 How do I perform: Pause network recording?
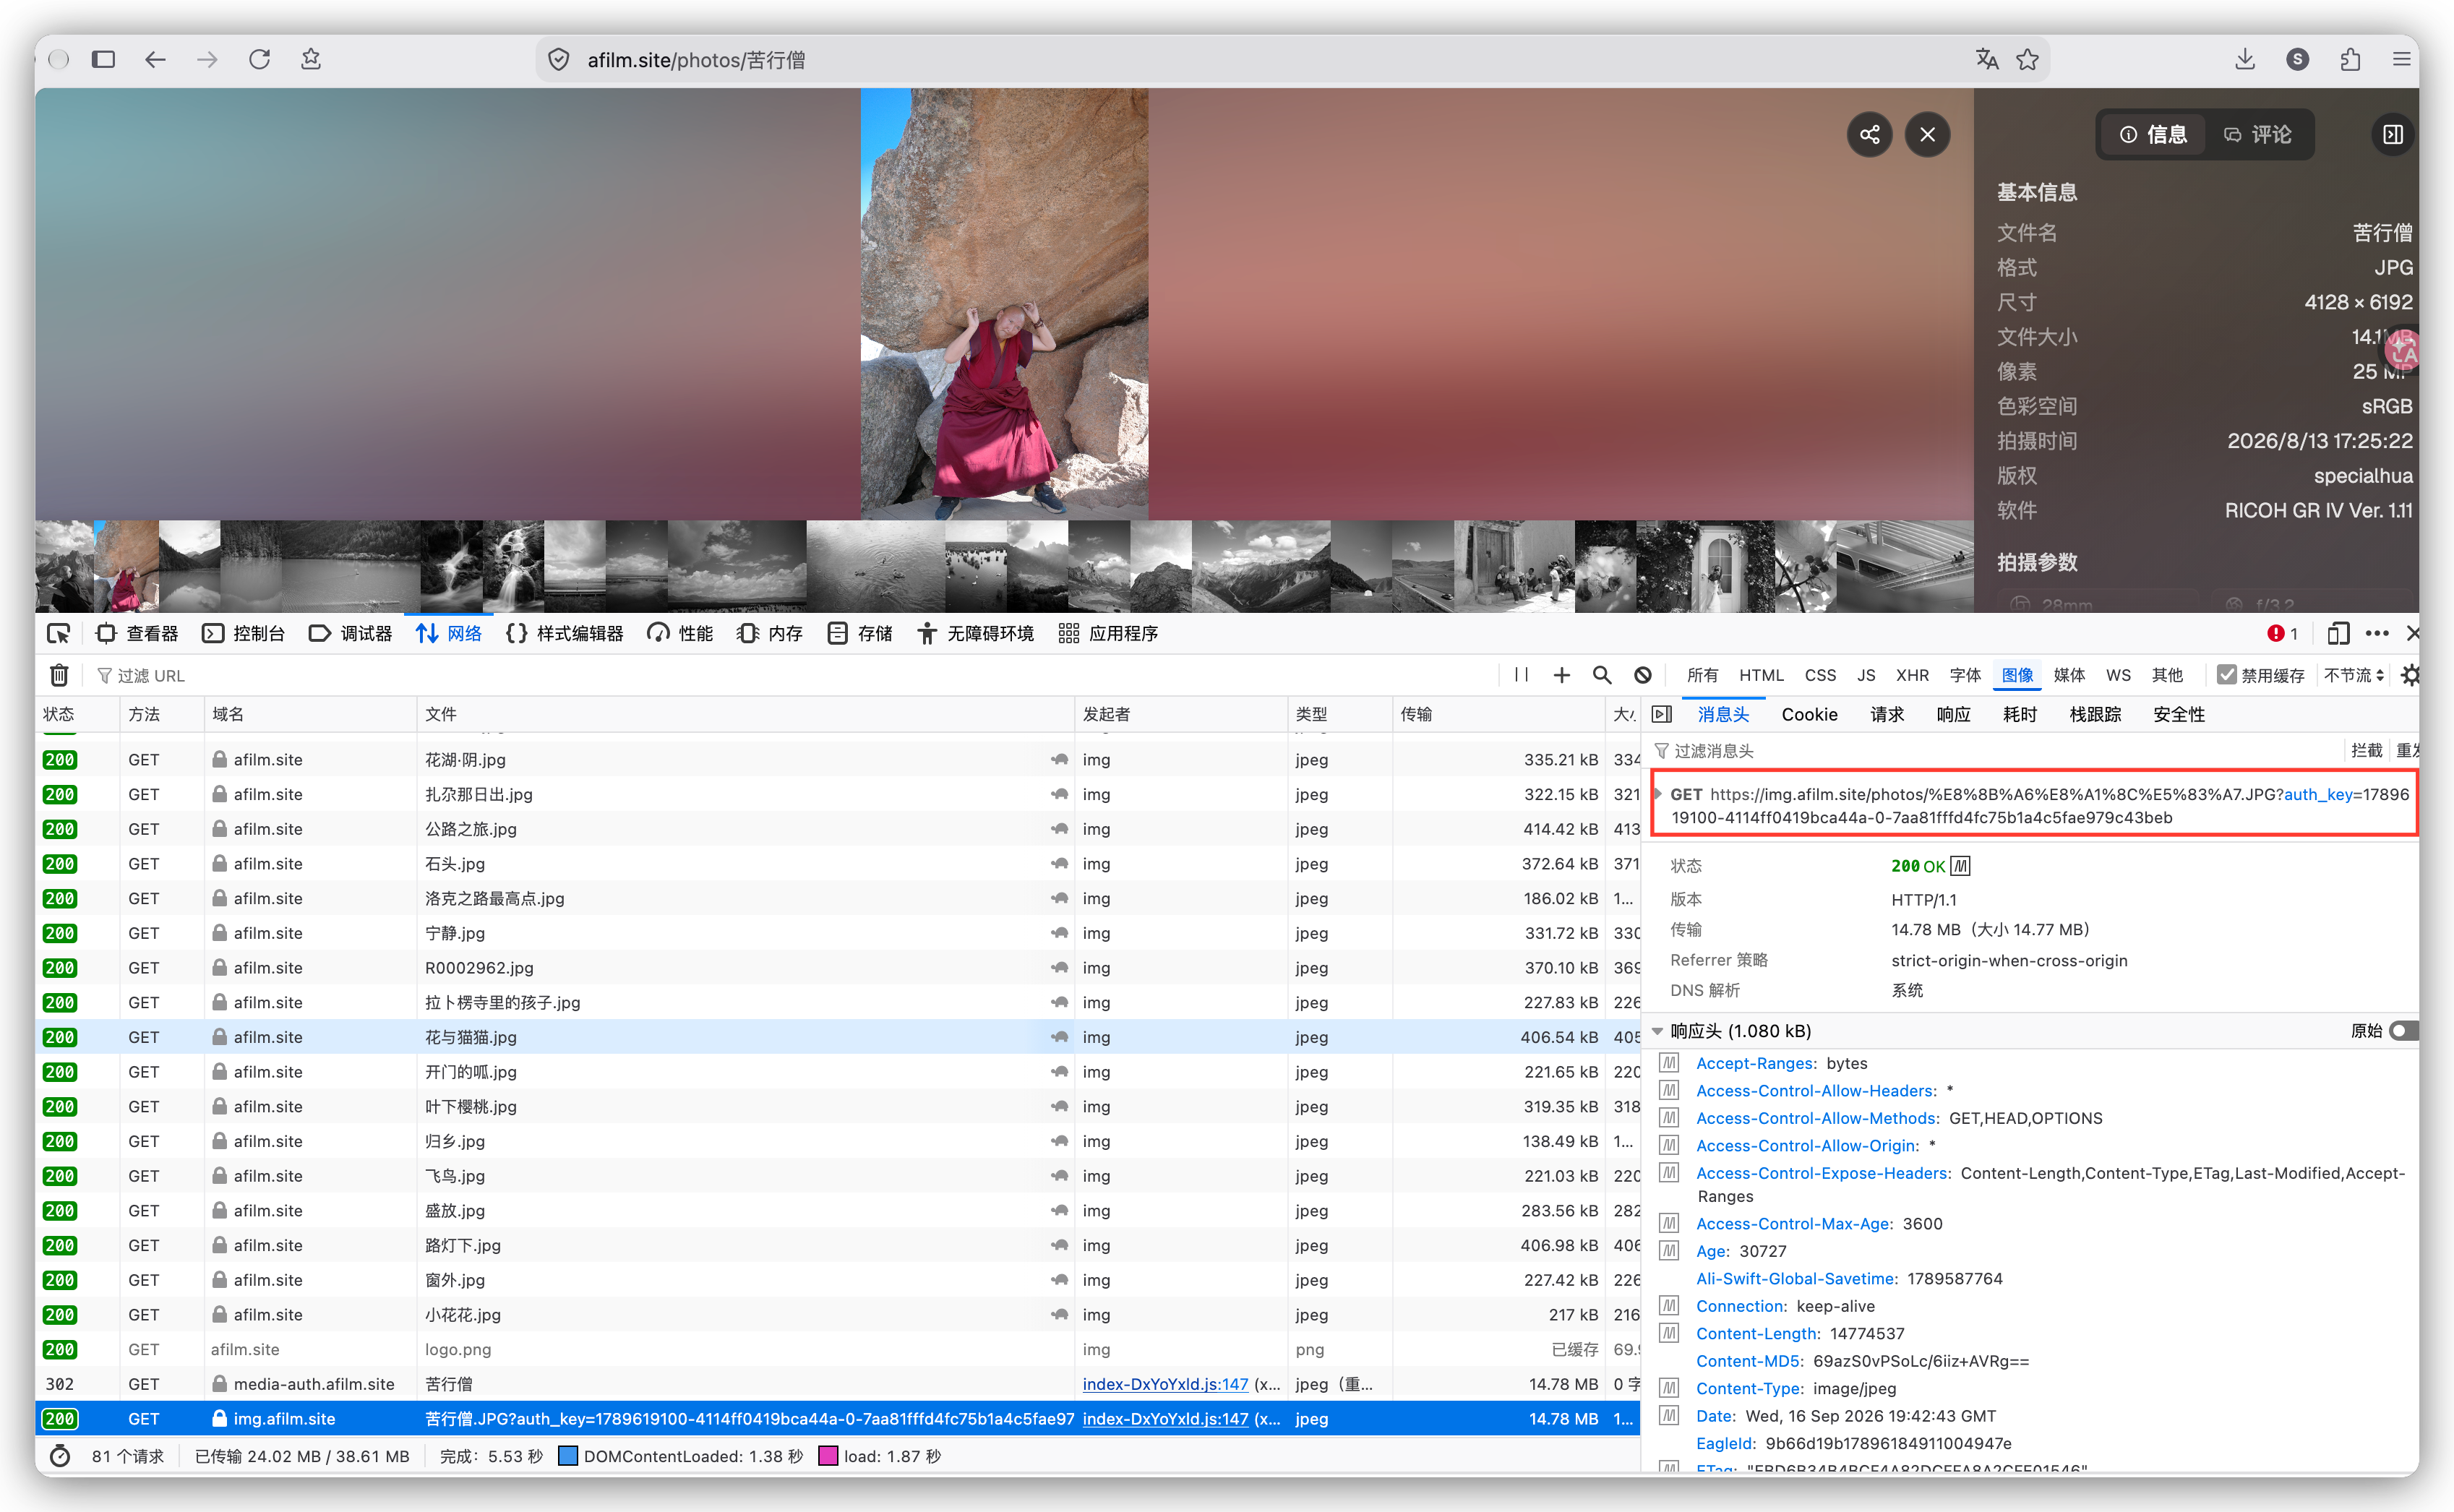1521,675
